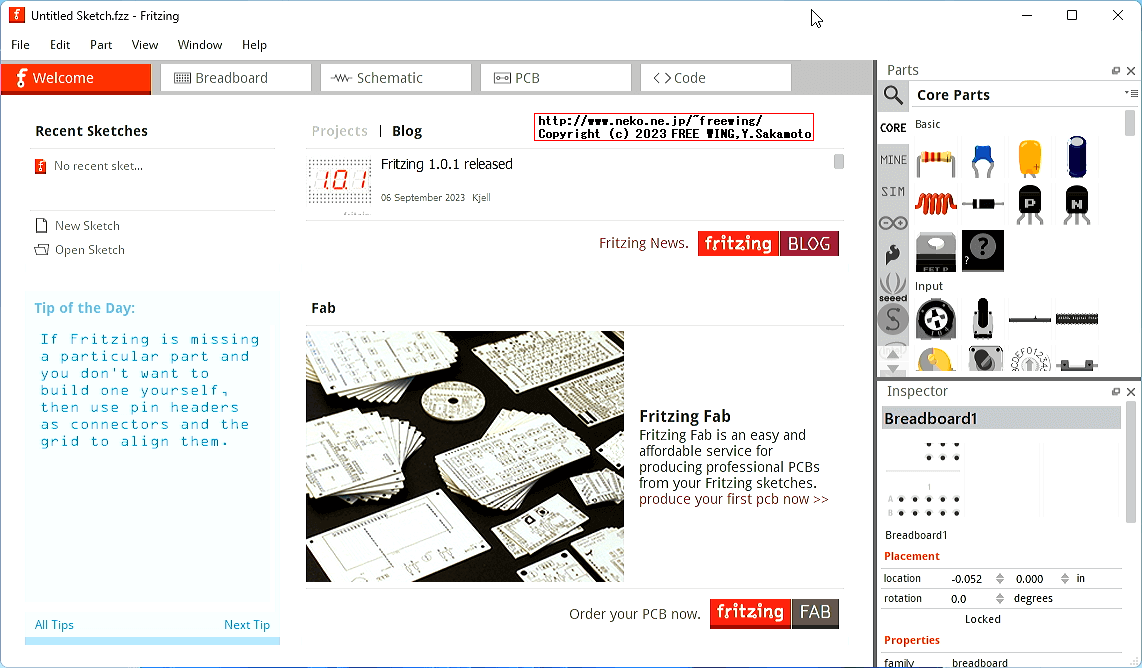Select the MINE parts bin tab
The width and height of the screenshot is (1142, 668).
(893, 160)
